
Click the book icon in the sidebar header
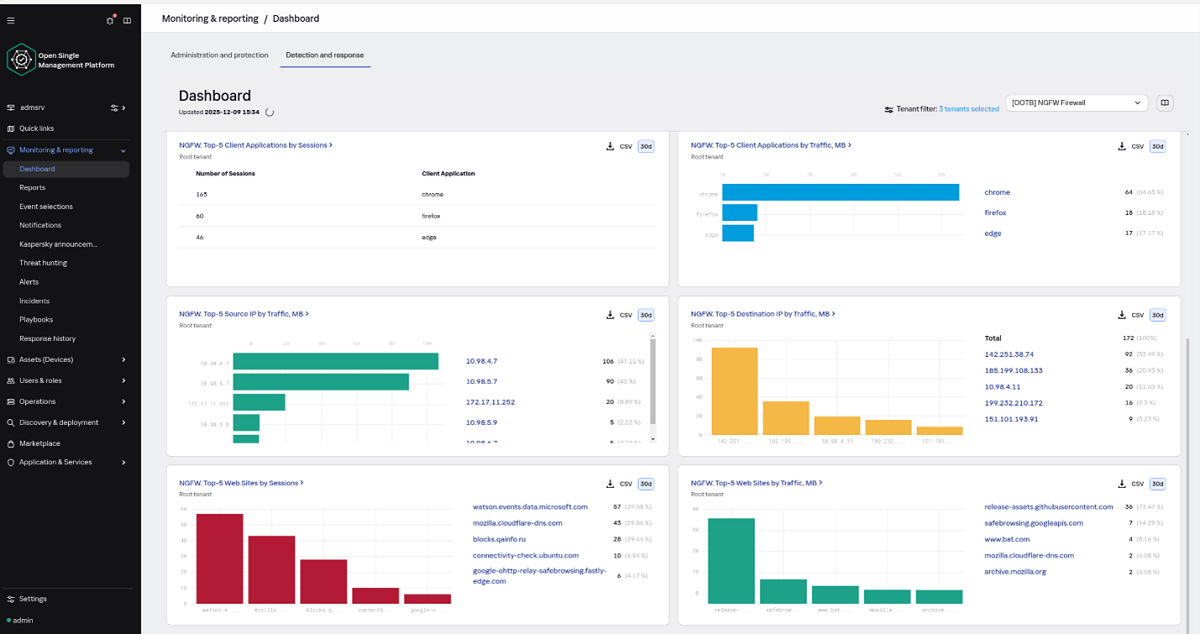point(127,20)
